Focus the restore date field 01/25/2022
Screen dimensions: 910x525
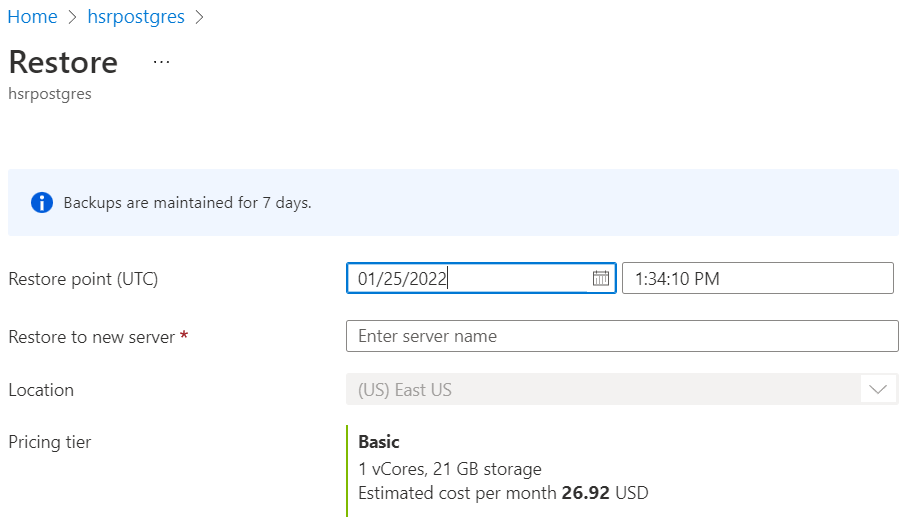(x=481, y=278)
